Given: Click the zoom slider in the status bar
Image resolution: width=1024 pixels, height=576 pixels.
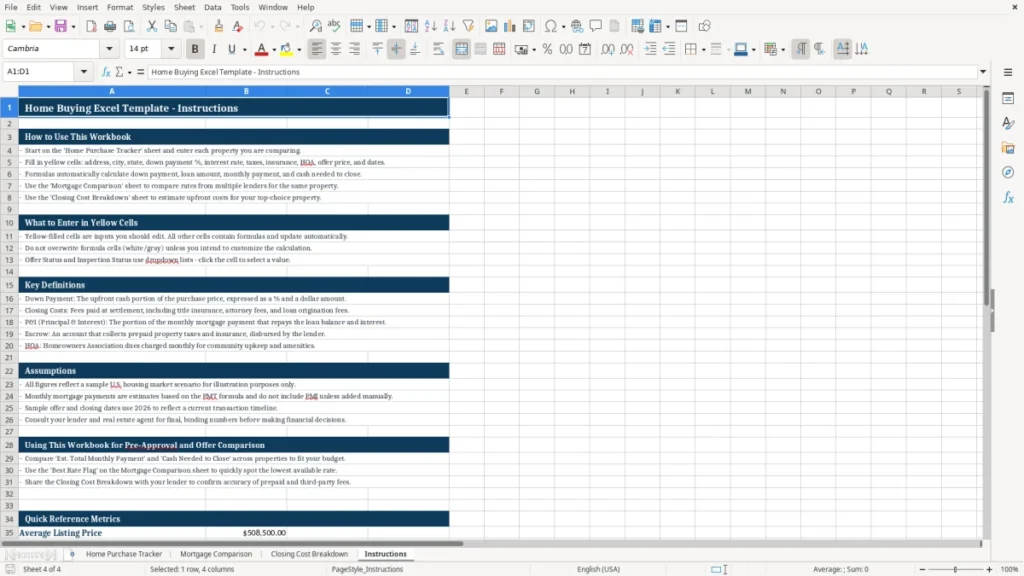Looking at the screenshot, I should point(955,569).
